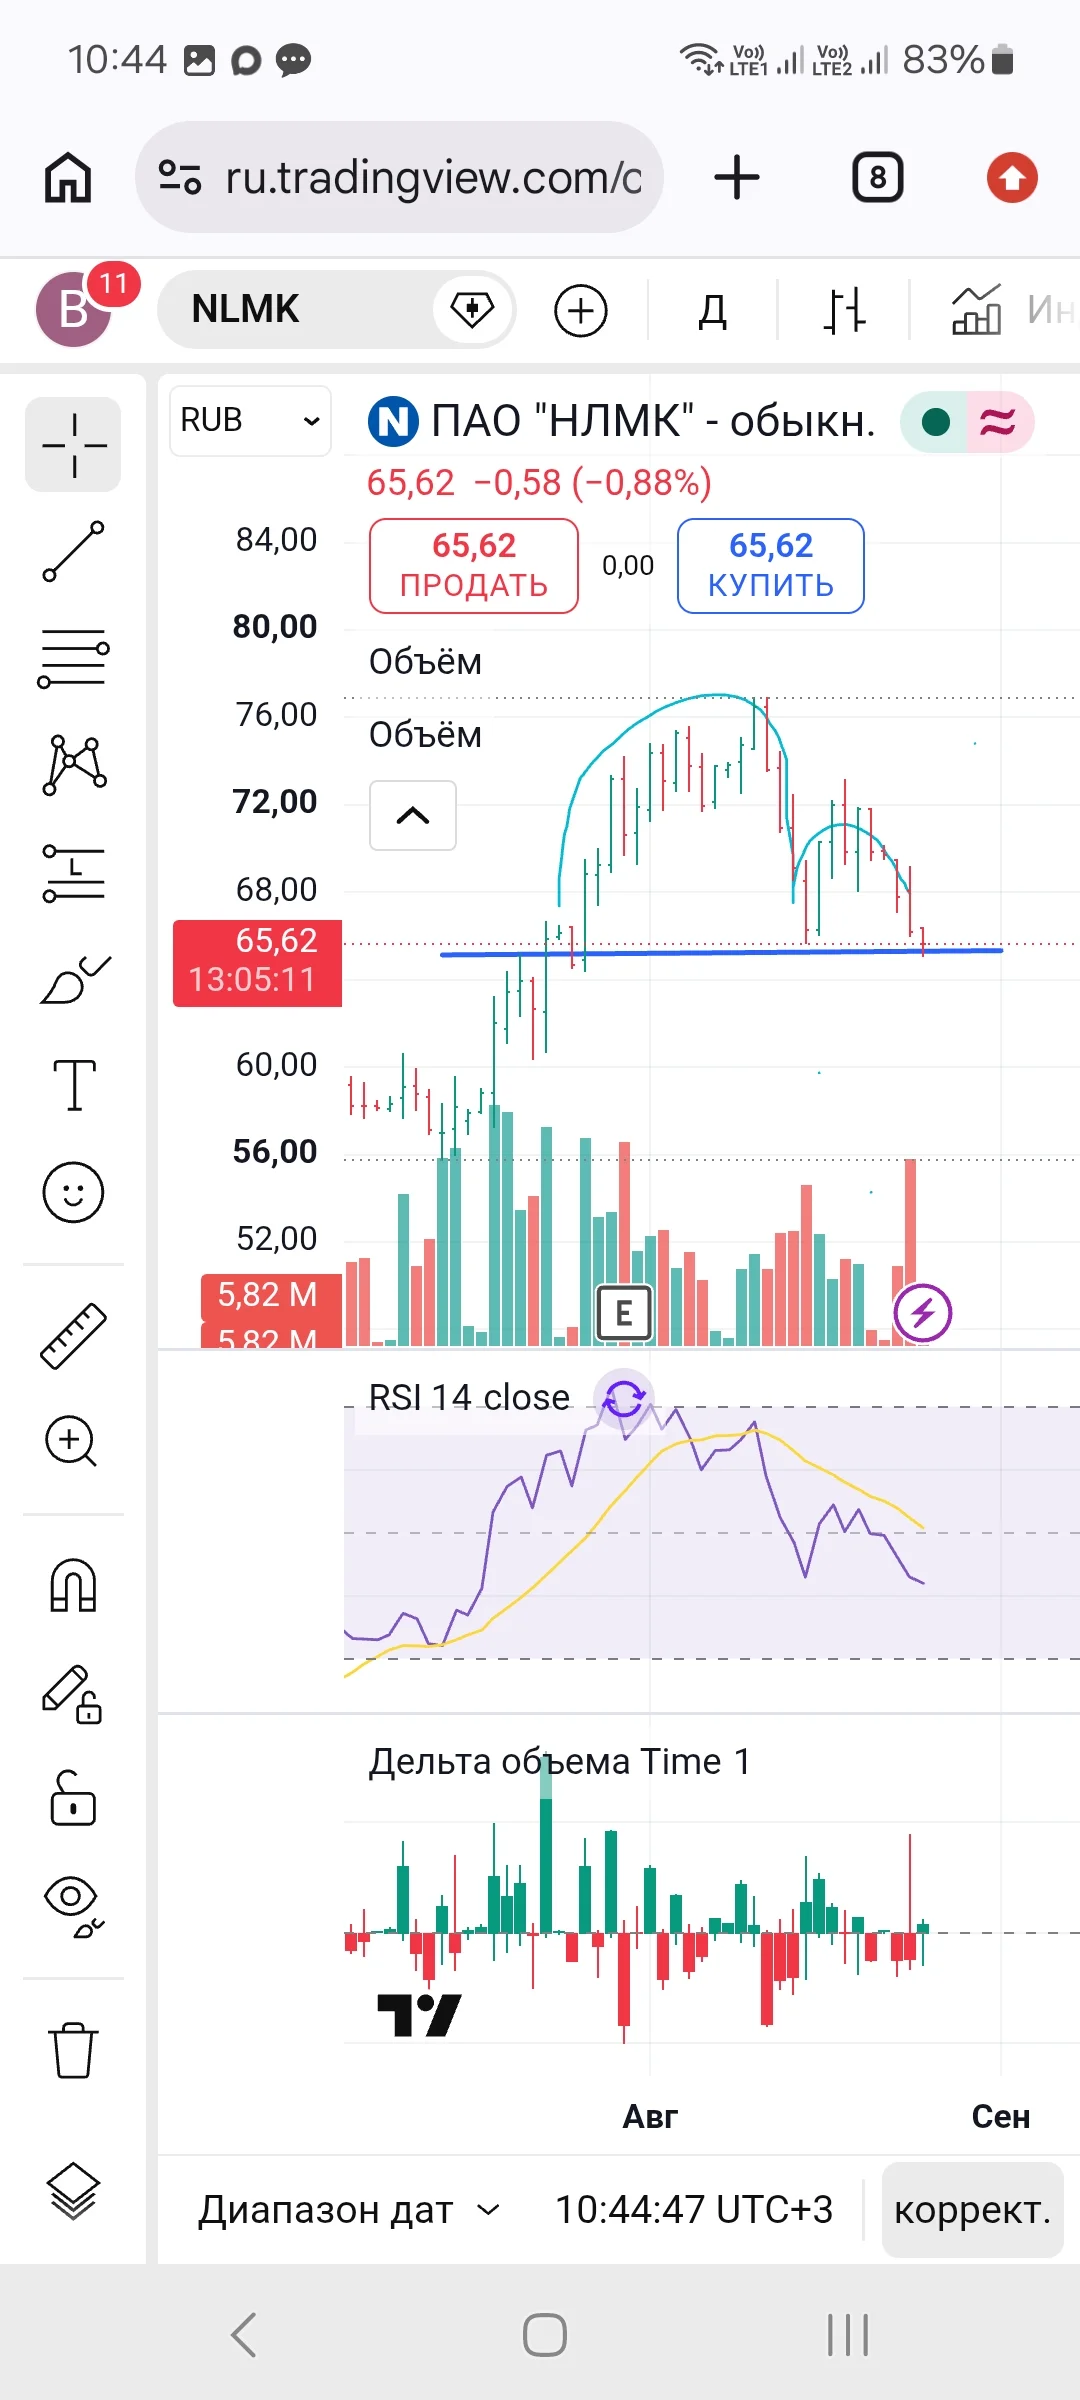Toggle magnet mode

pos(73,1586)
